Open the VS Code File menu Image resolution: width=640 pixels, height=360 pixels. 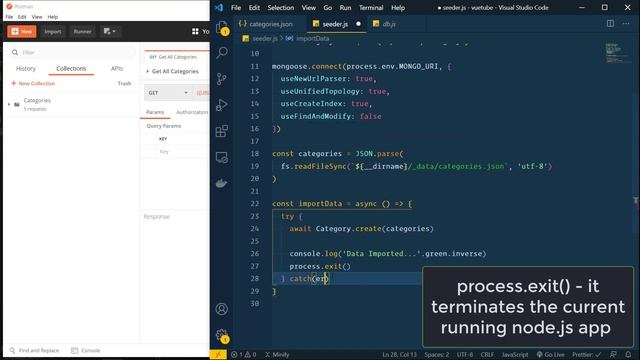click(236, 8)
